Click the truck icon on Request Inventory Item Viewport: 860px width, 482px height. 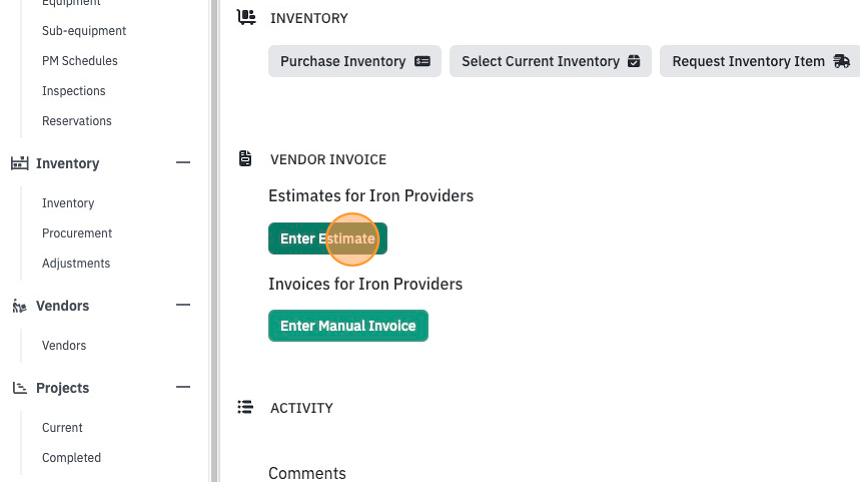pos(841,61)
